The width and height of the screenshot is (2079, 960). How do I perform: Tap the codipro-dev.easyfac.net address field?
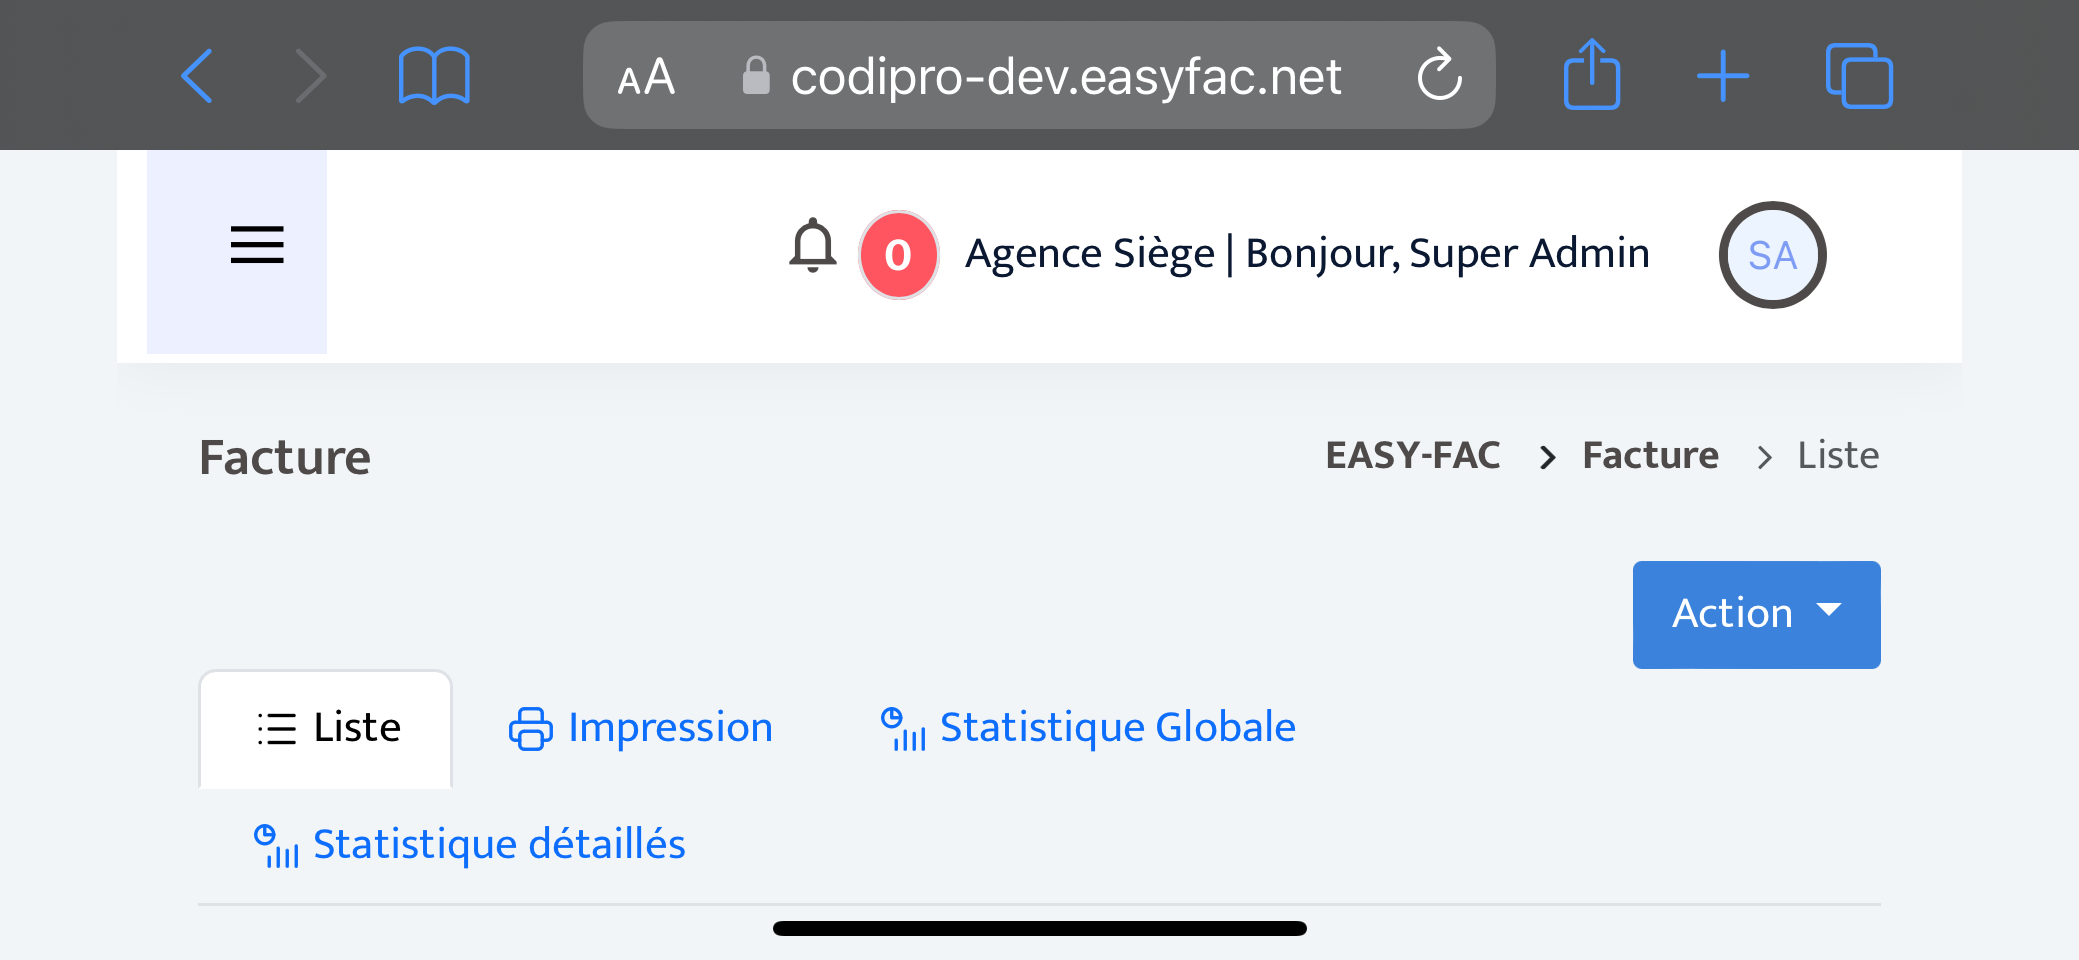coord(1065,77)
